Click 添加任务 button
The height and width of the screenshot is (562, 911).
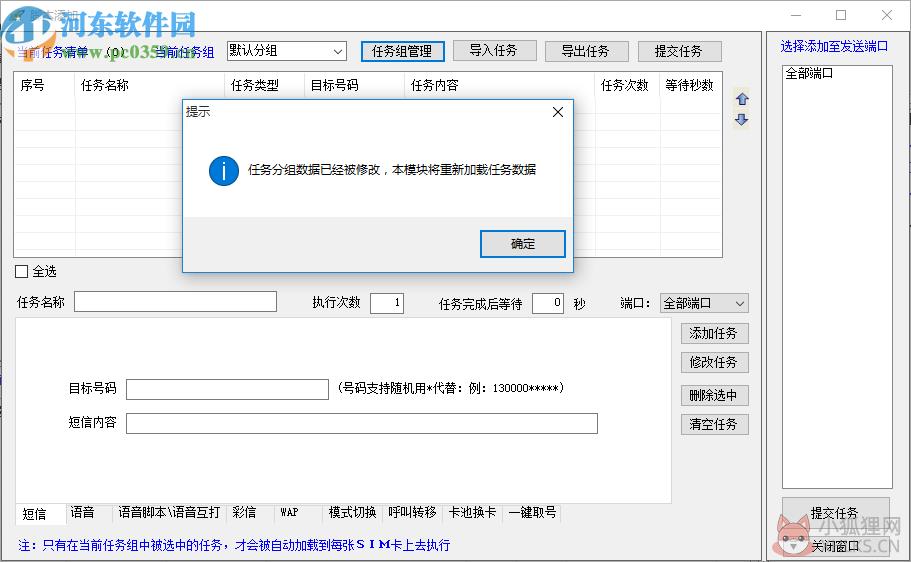point(715,334)
